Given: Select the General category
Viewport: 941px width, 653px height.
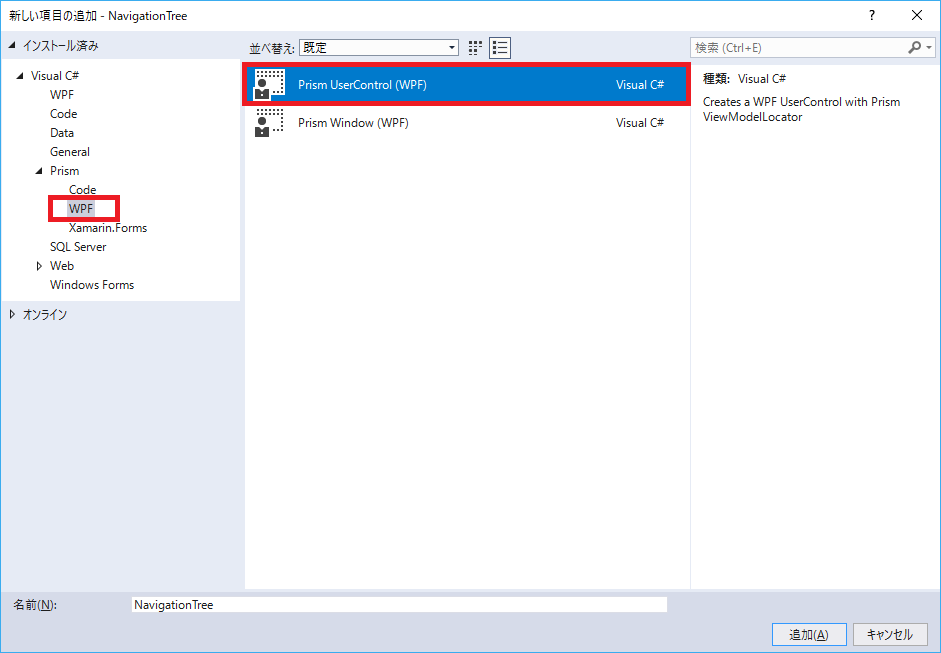Looking at the screenshot, I should (70, 152).
